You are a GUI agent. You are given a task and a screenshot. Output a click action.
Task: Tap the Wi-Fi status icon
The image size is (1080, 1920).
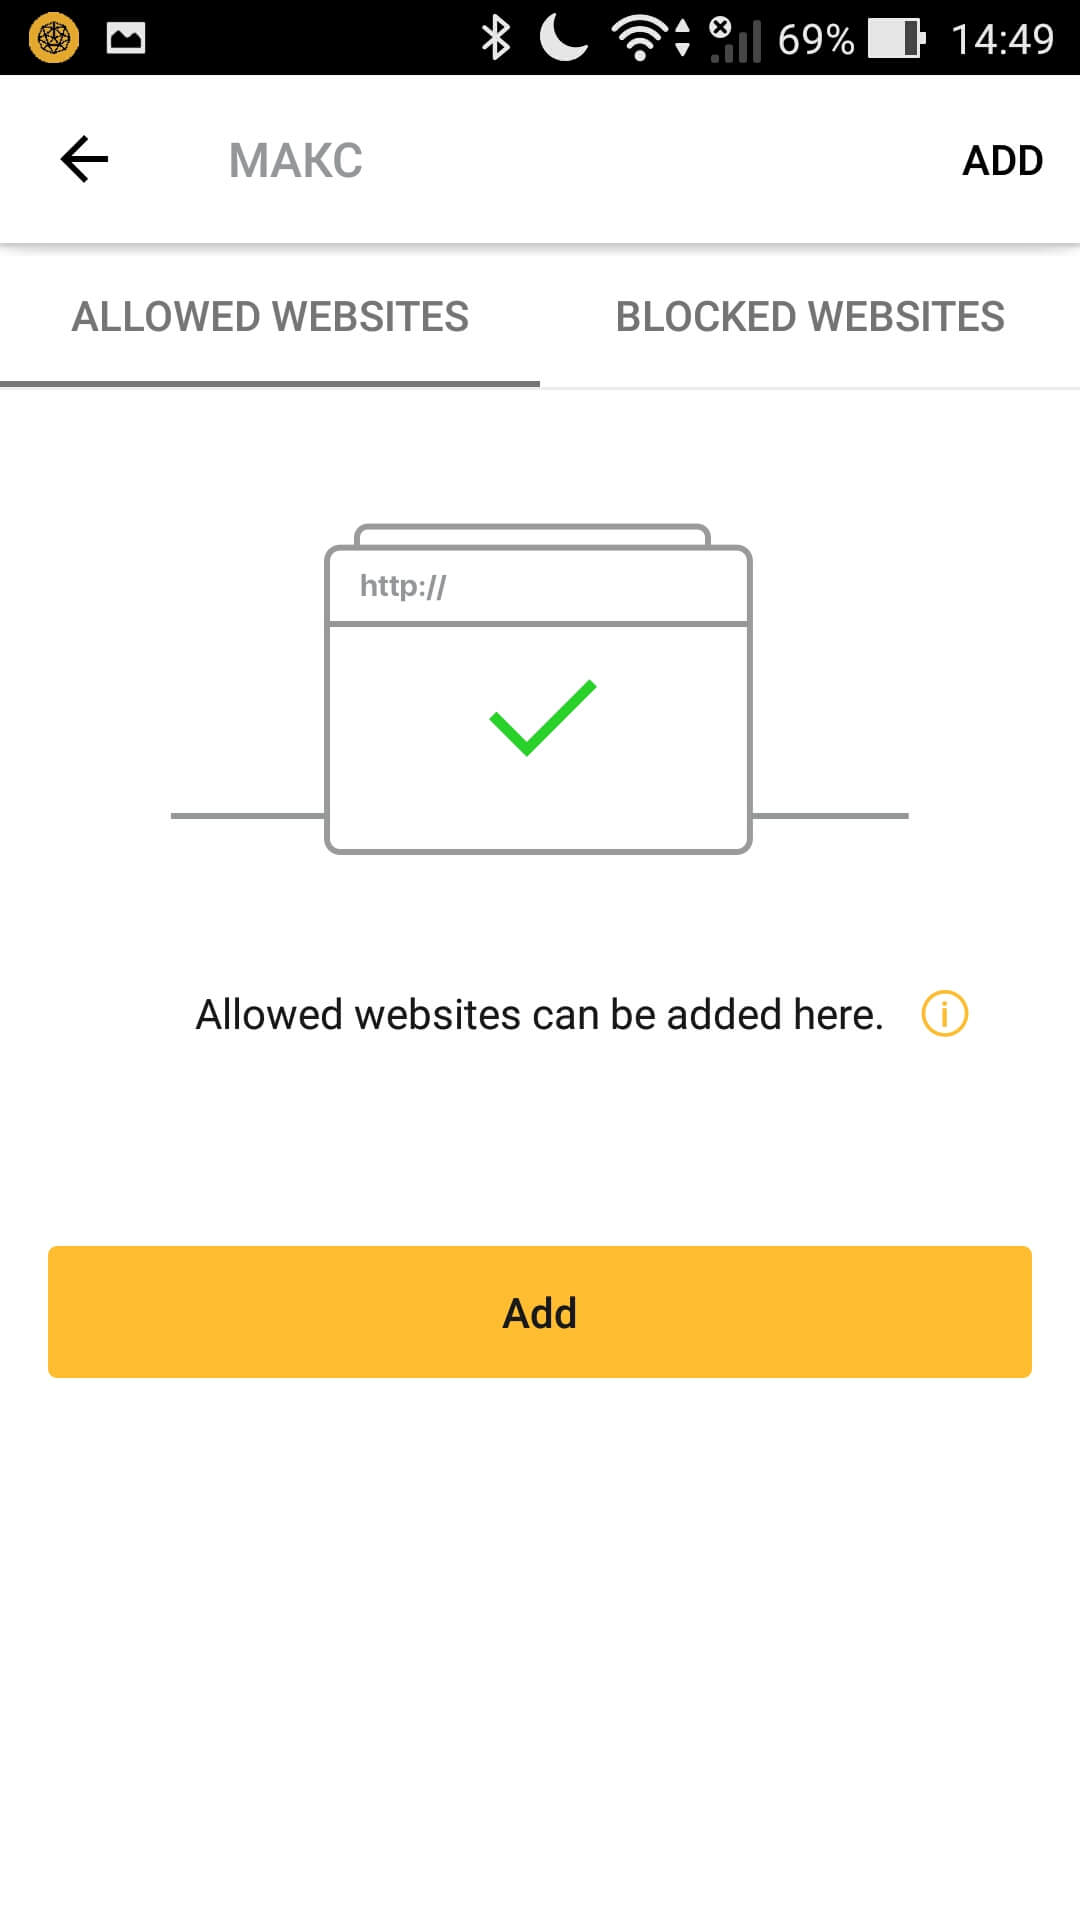pos(641,39)
